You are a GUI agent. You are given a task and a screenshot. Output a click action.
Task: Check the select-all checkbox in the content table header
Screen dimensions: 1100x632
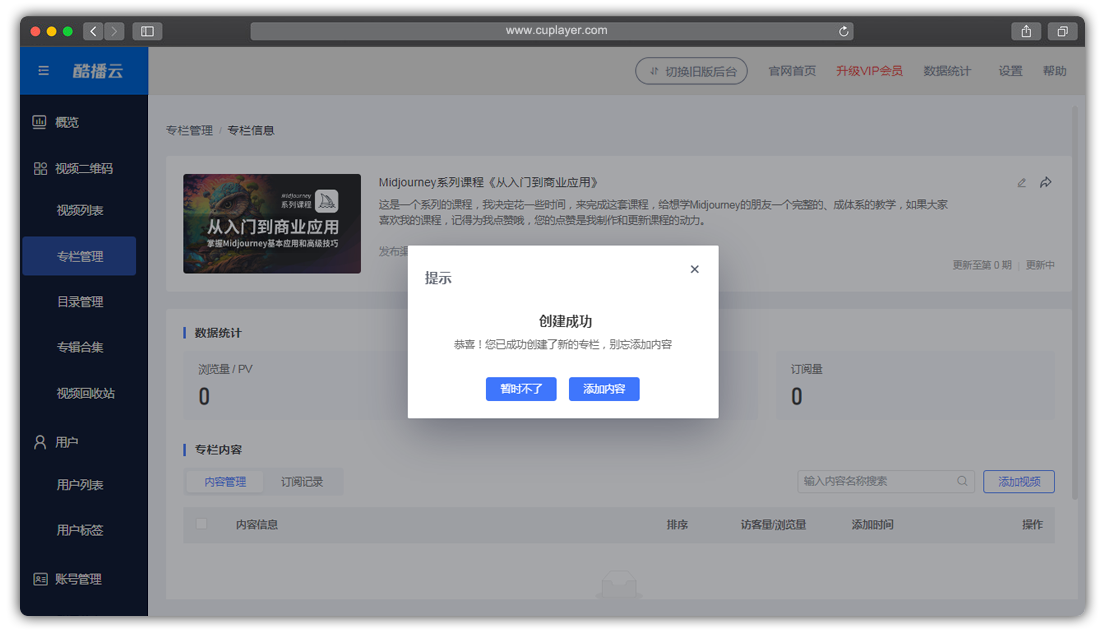(202, 524)
